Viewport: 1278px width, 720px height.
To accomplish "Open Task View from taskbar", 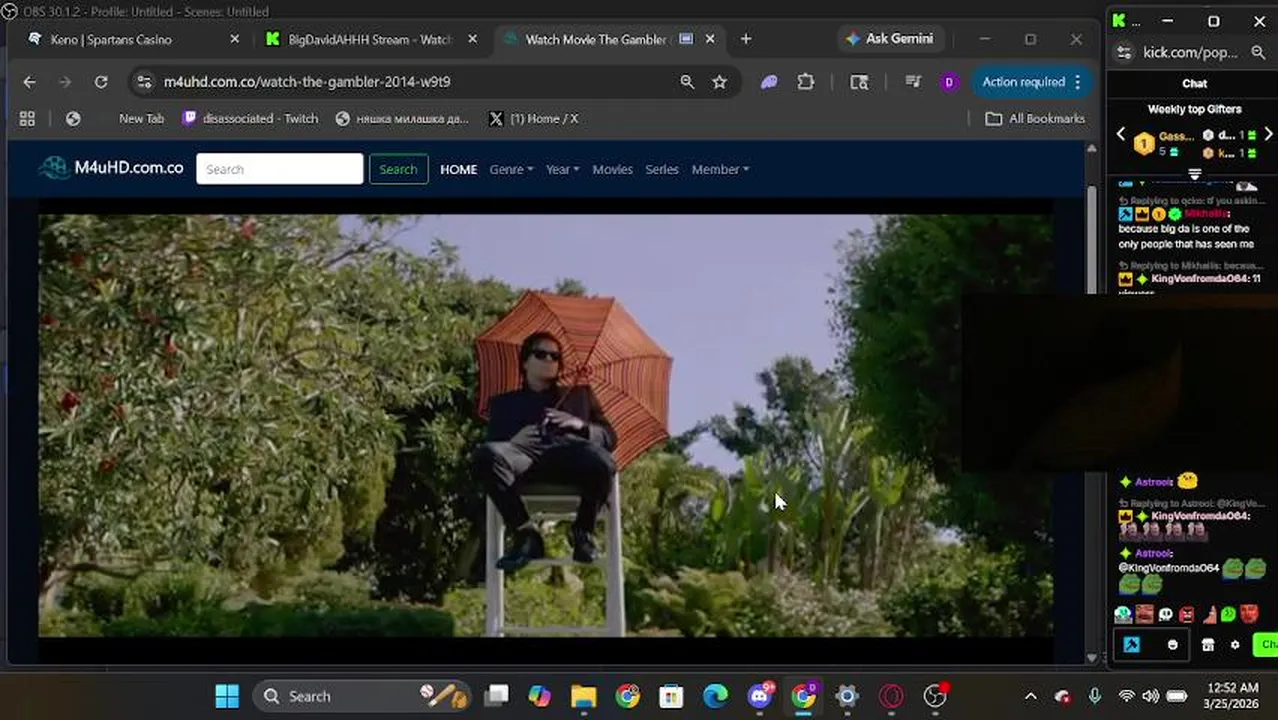I will 496,696.
